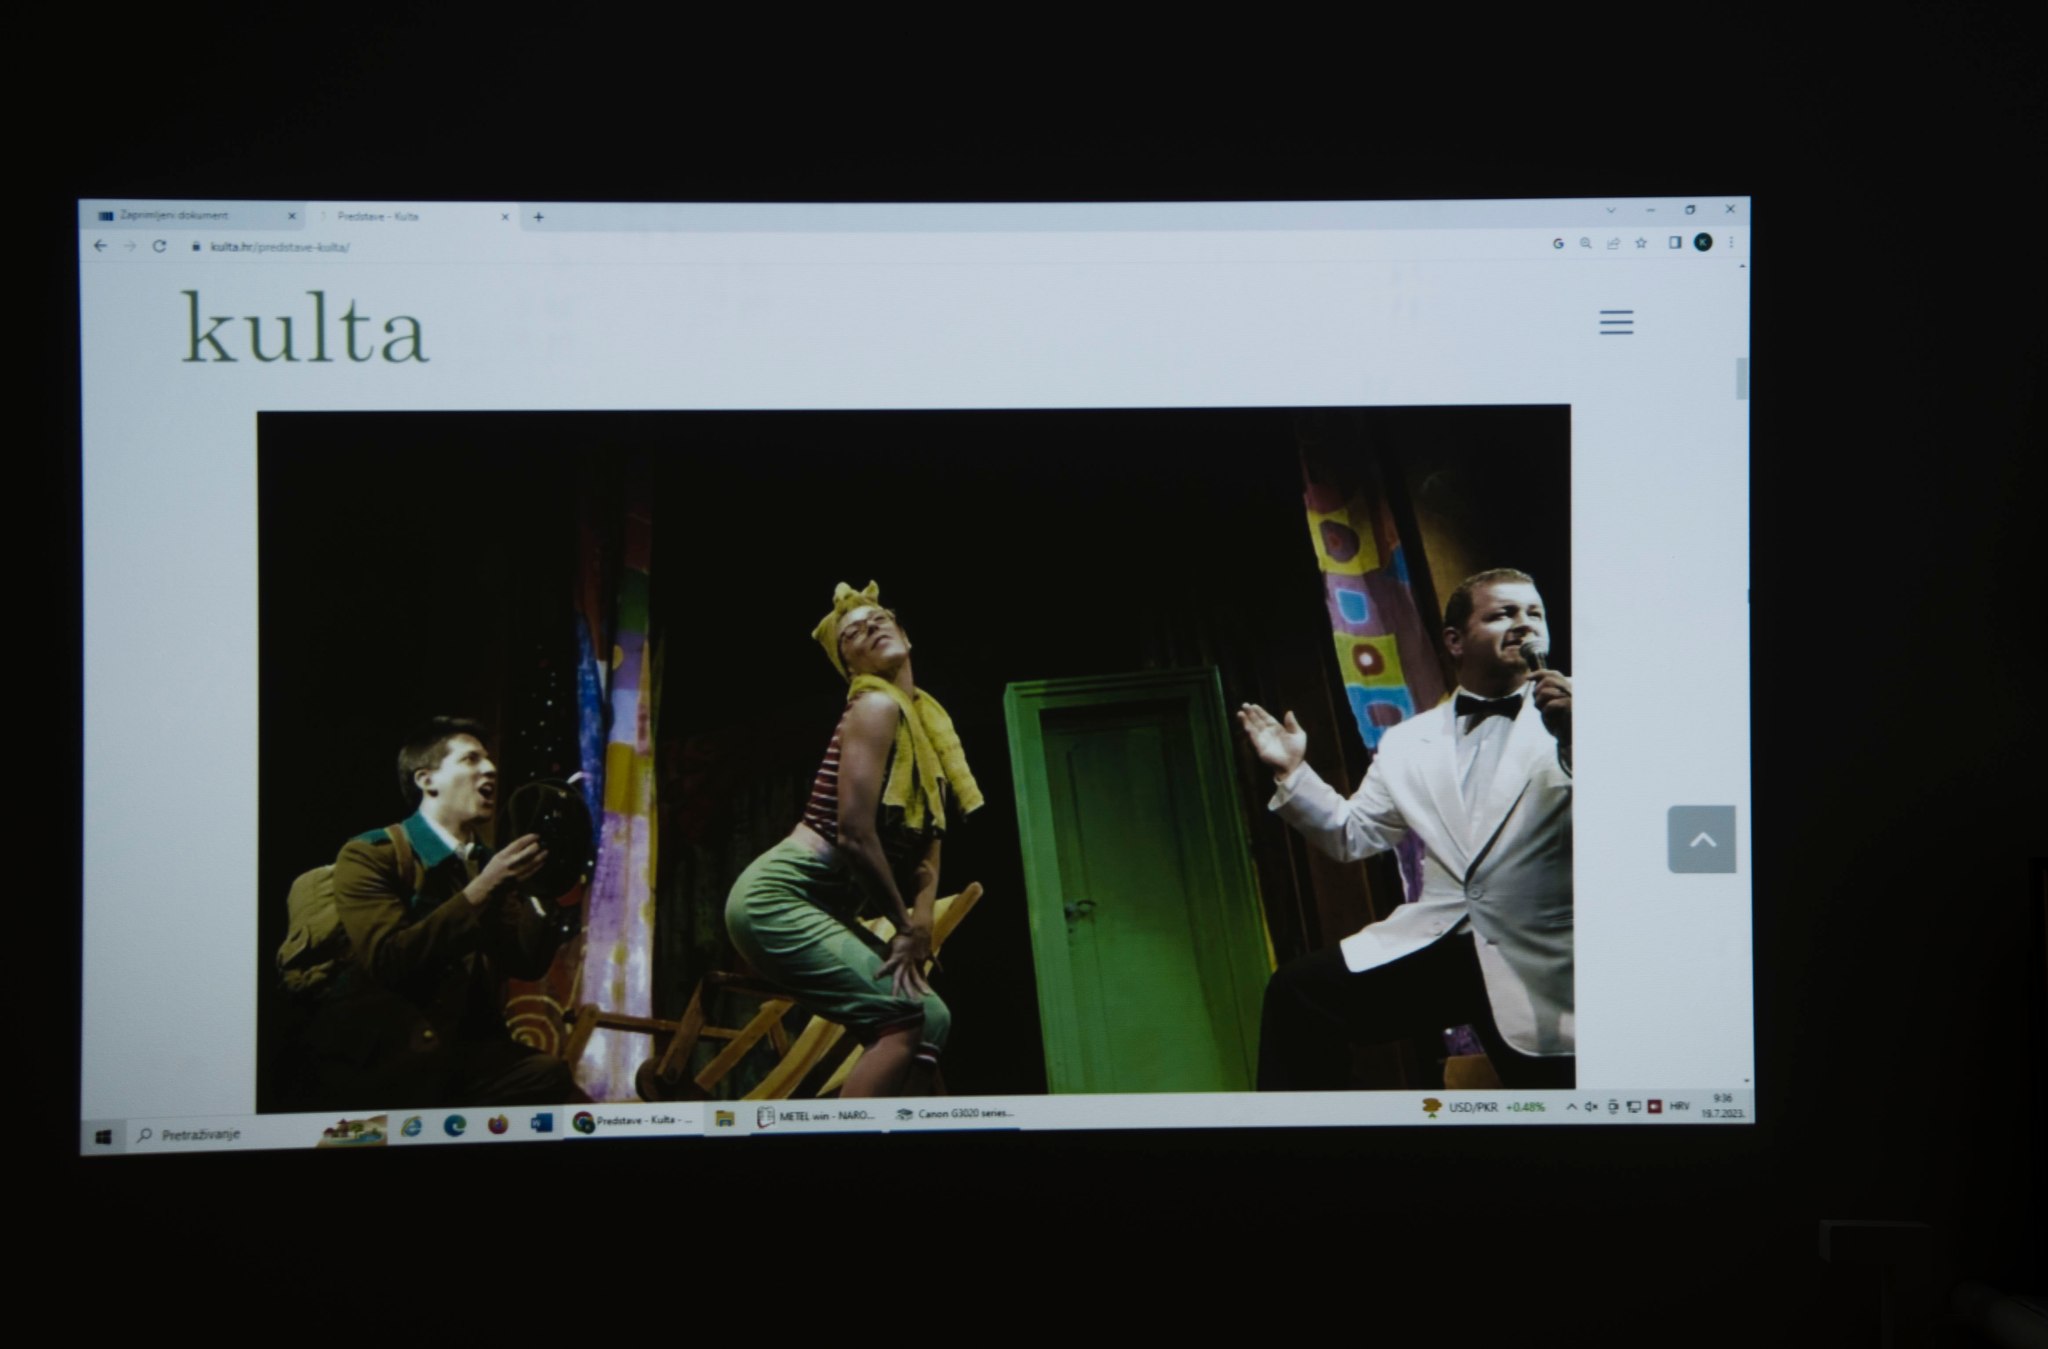Viewport: 2048px width, 1349px height.
Task: Go back to the previous page
Action: tap(100, 246)
